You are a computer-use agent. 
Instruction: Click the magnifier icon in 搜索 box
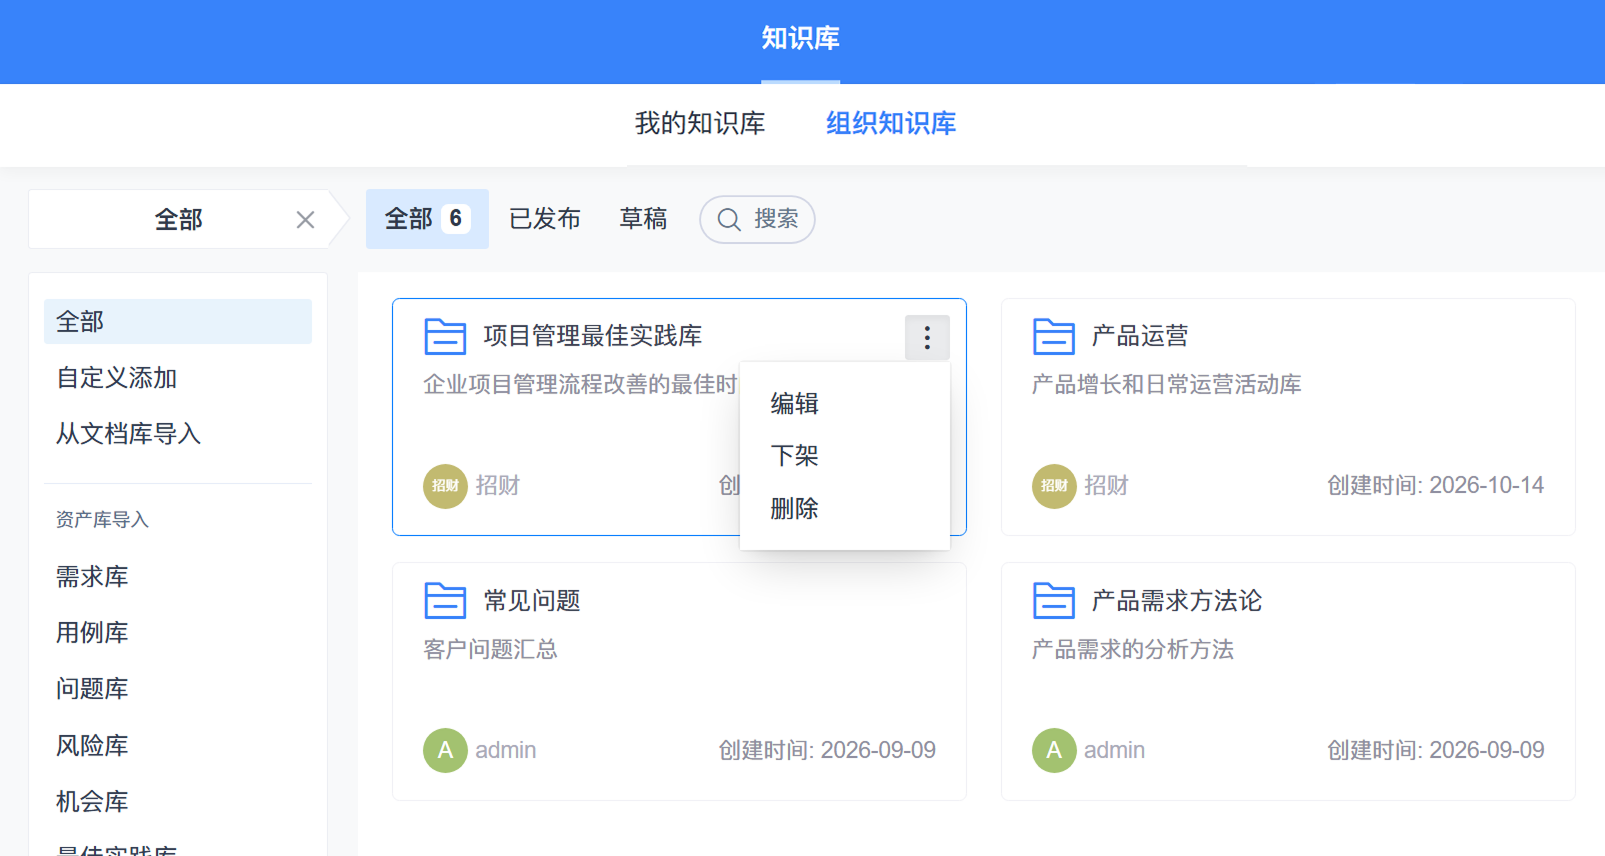[x=729, y=220]
